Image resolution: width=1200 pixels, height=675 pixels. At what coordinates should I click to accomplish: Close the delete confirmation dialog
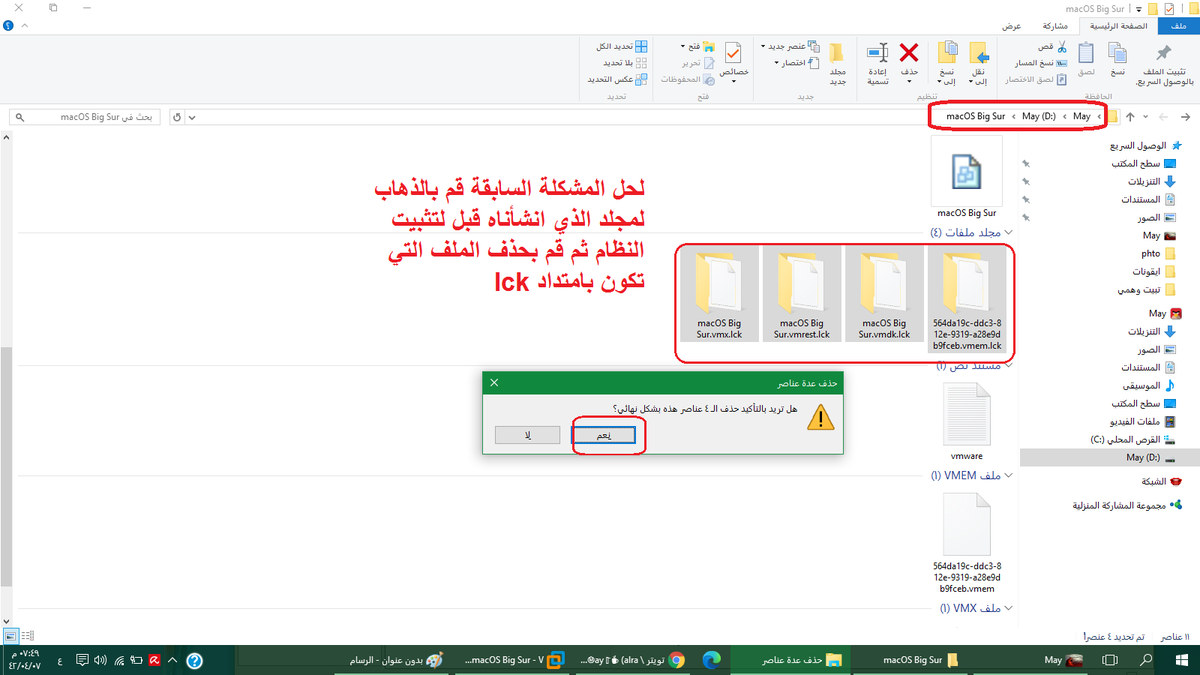point(493,382)
